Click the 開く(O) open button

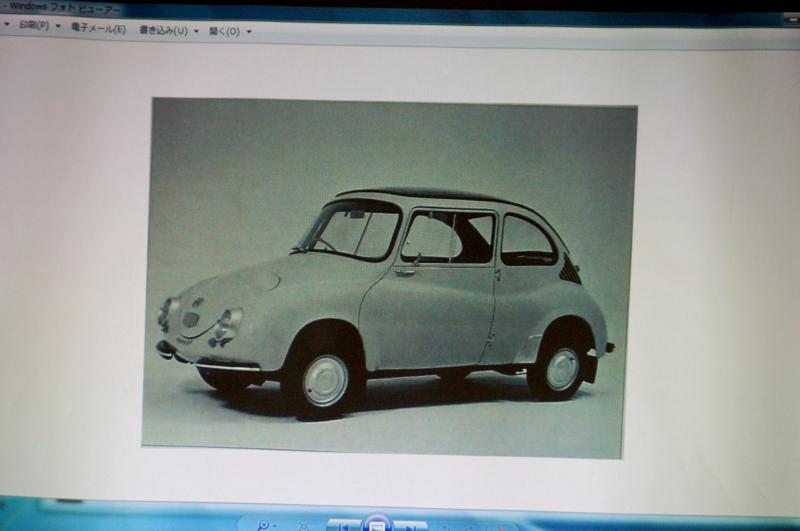(x=224, y=31)
